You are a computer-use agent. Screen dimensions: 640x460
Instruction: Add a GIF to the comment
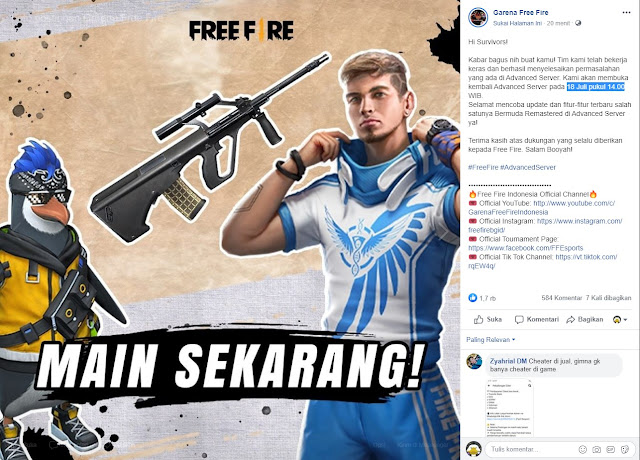[611, 449]
